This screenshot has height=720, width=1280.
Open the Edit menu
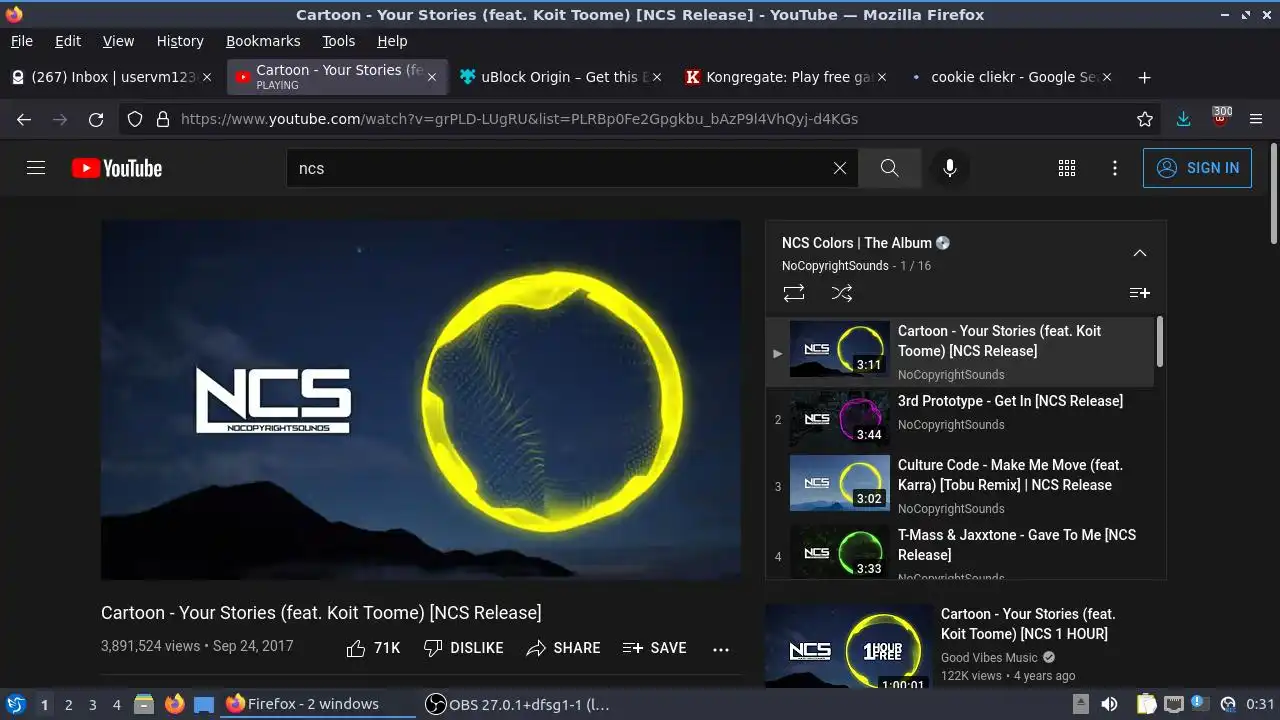tap(68, 41)
